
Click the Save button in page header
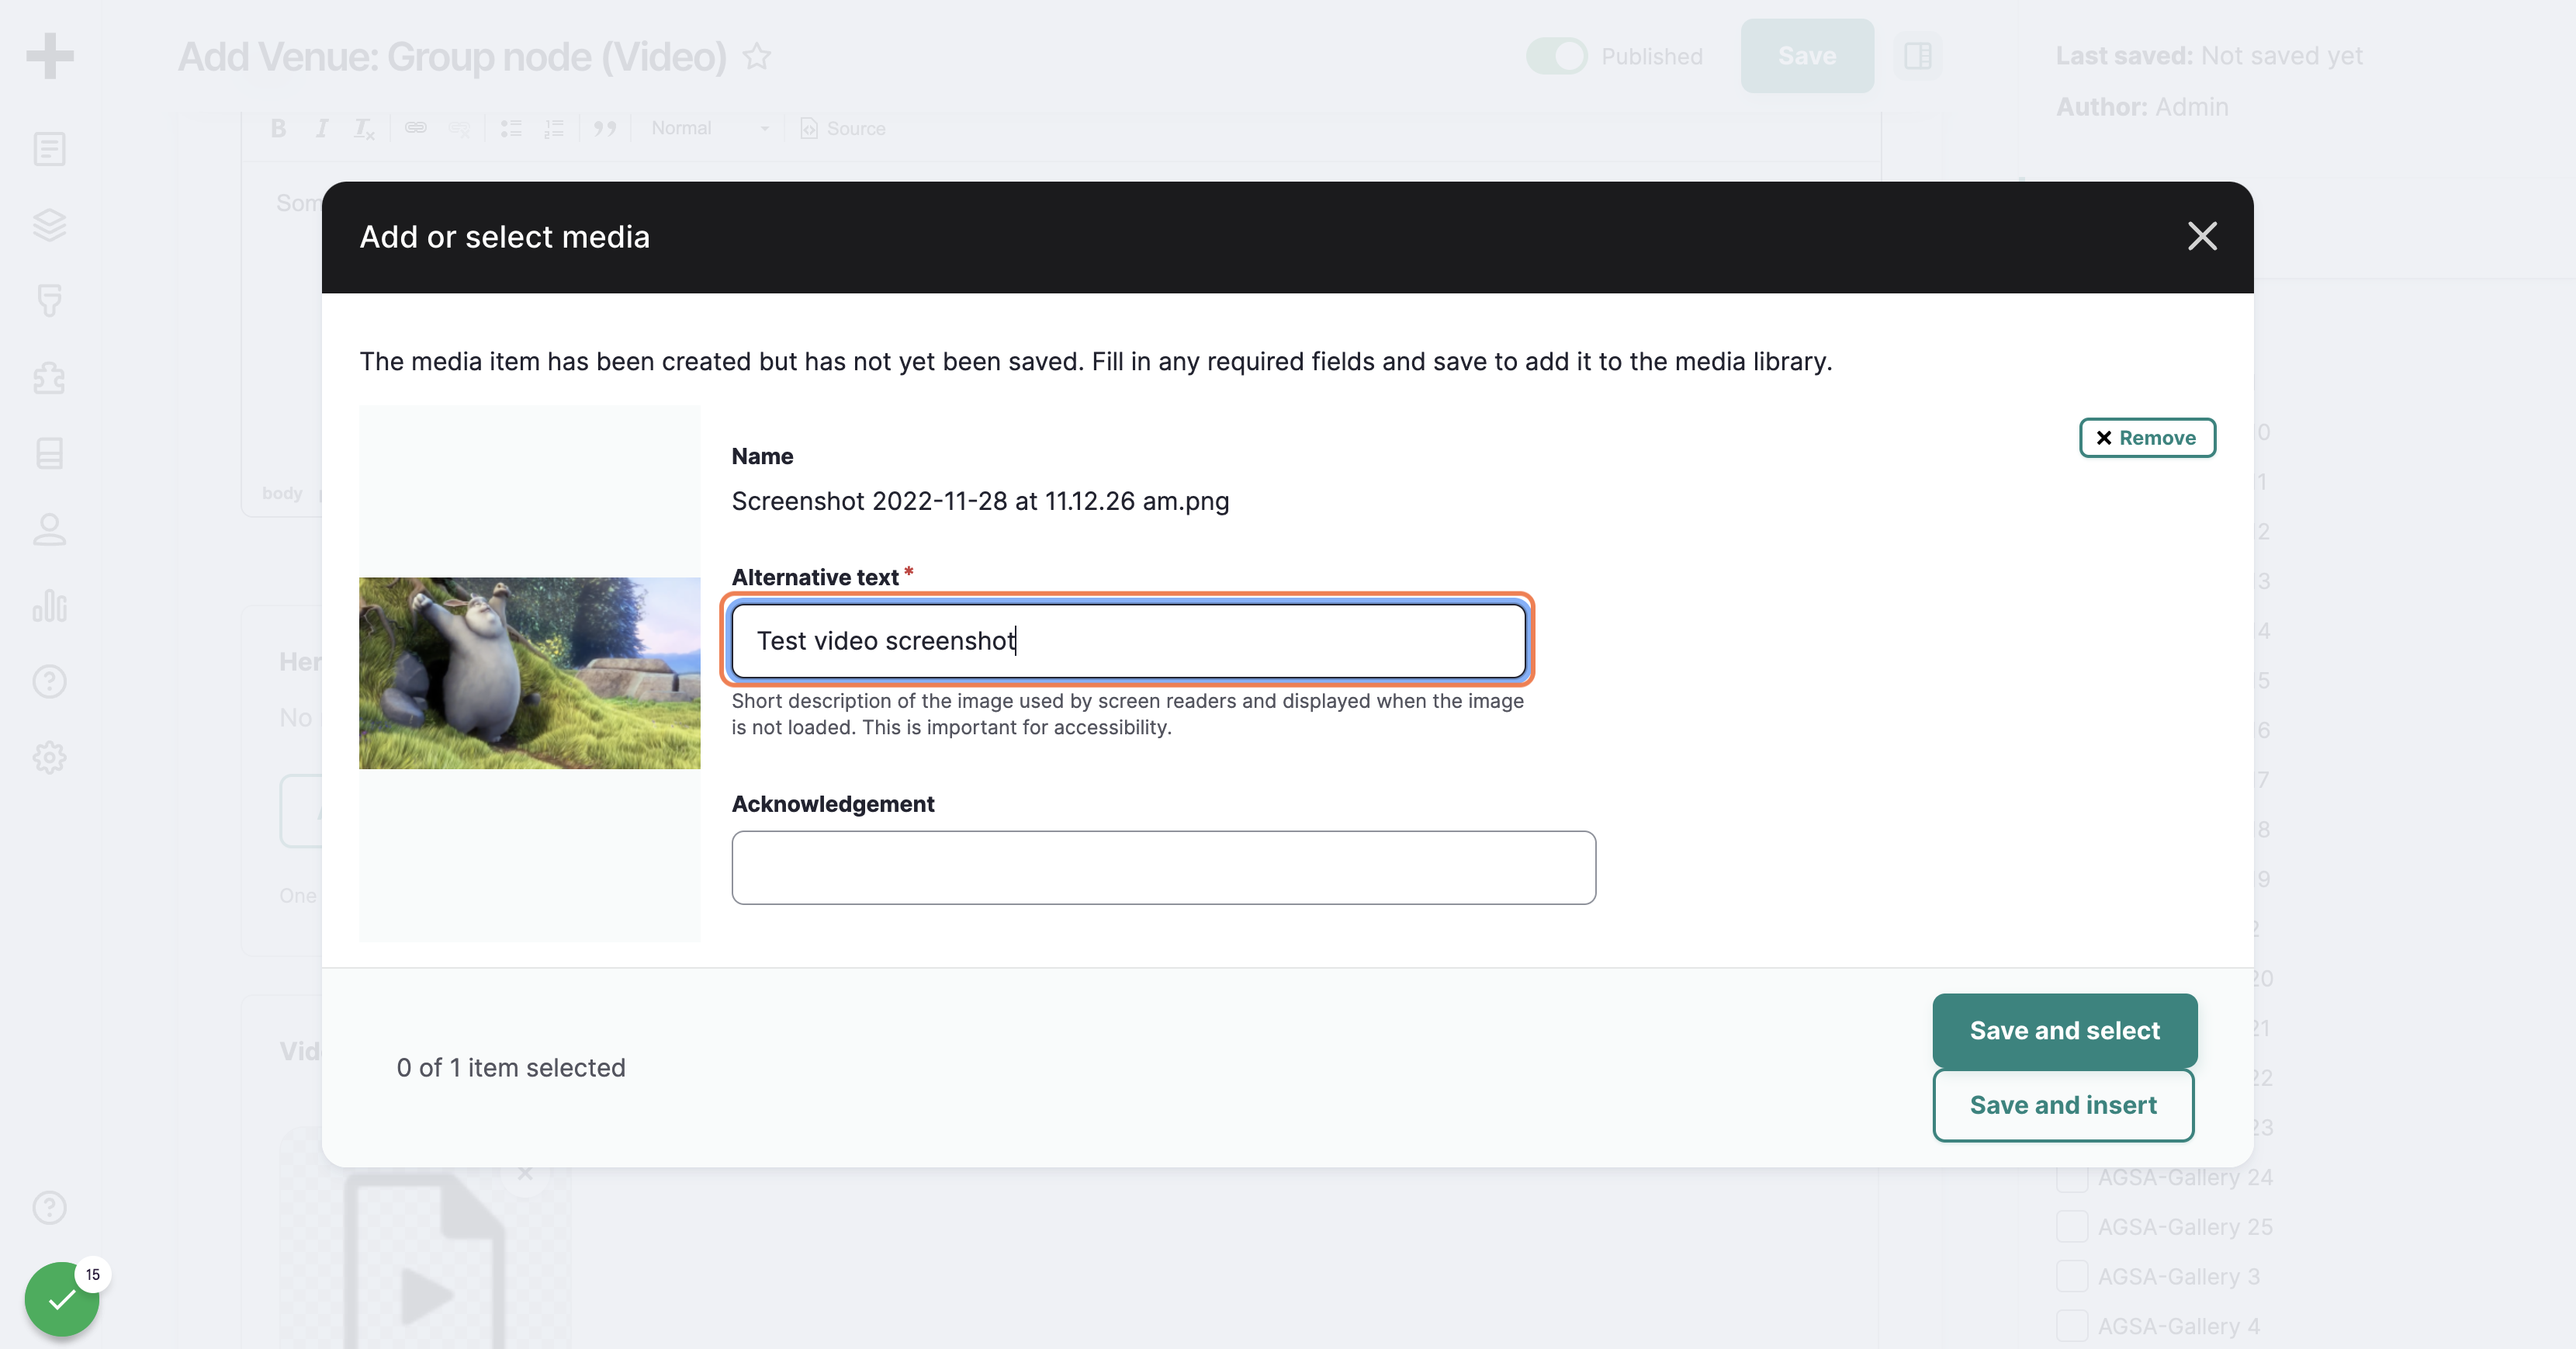[1807, 56]
